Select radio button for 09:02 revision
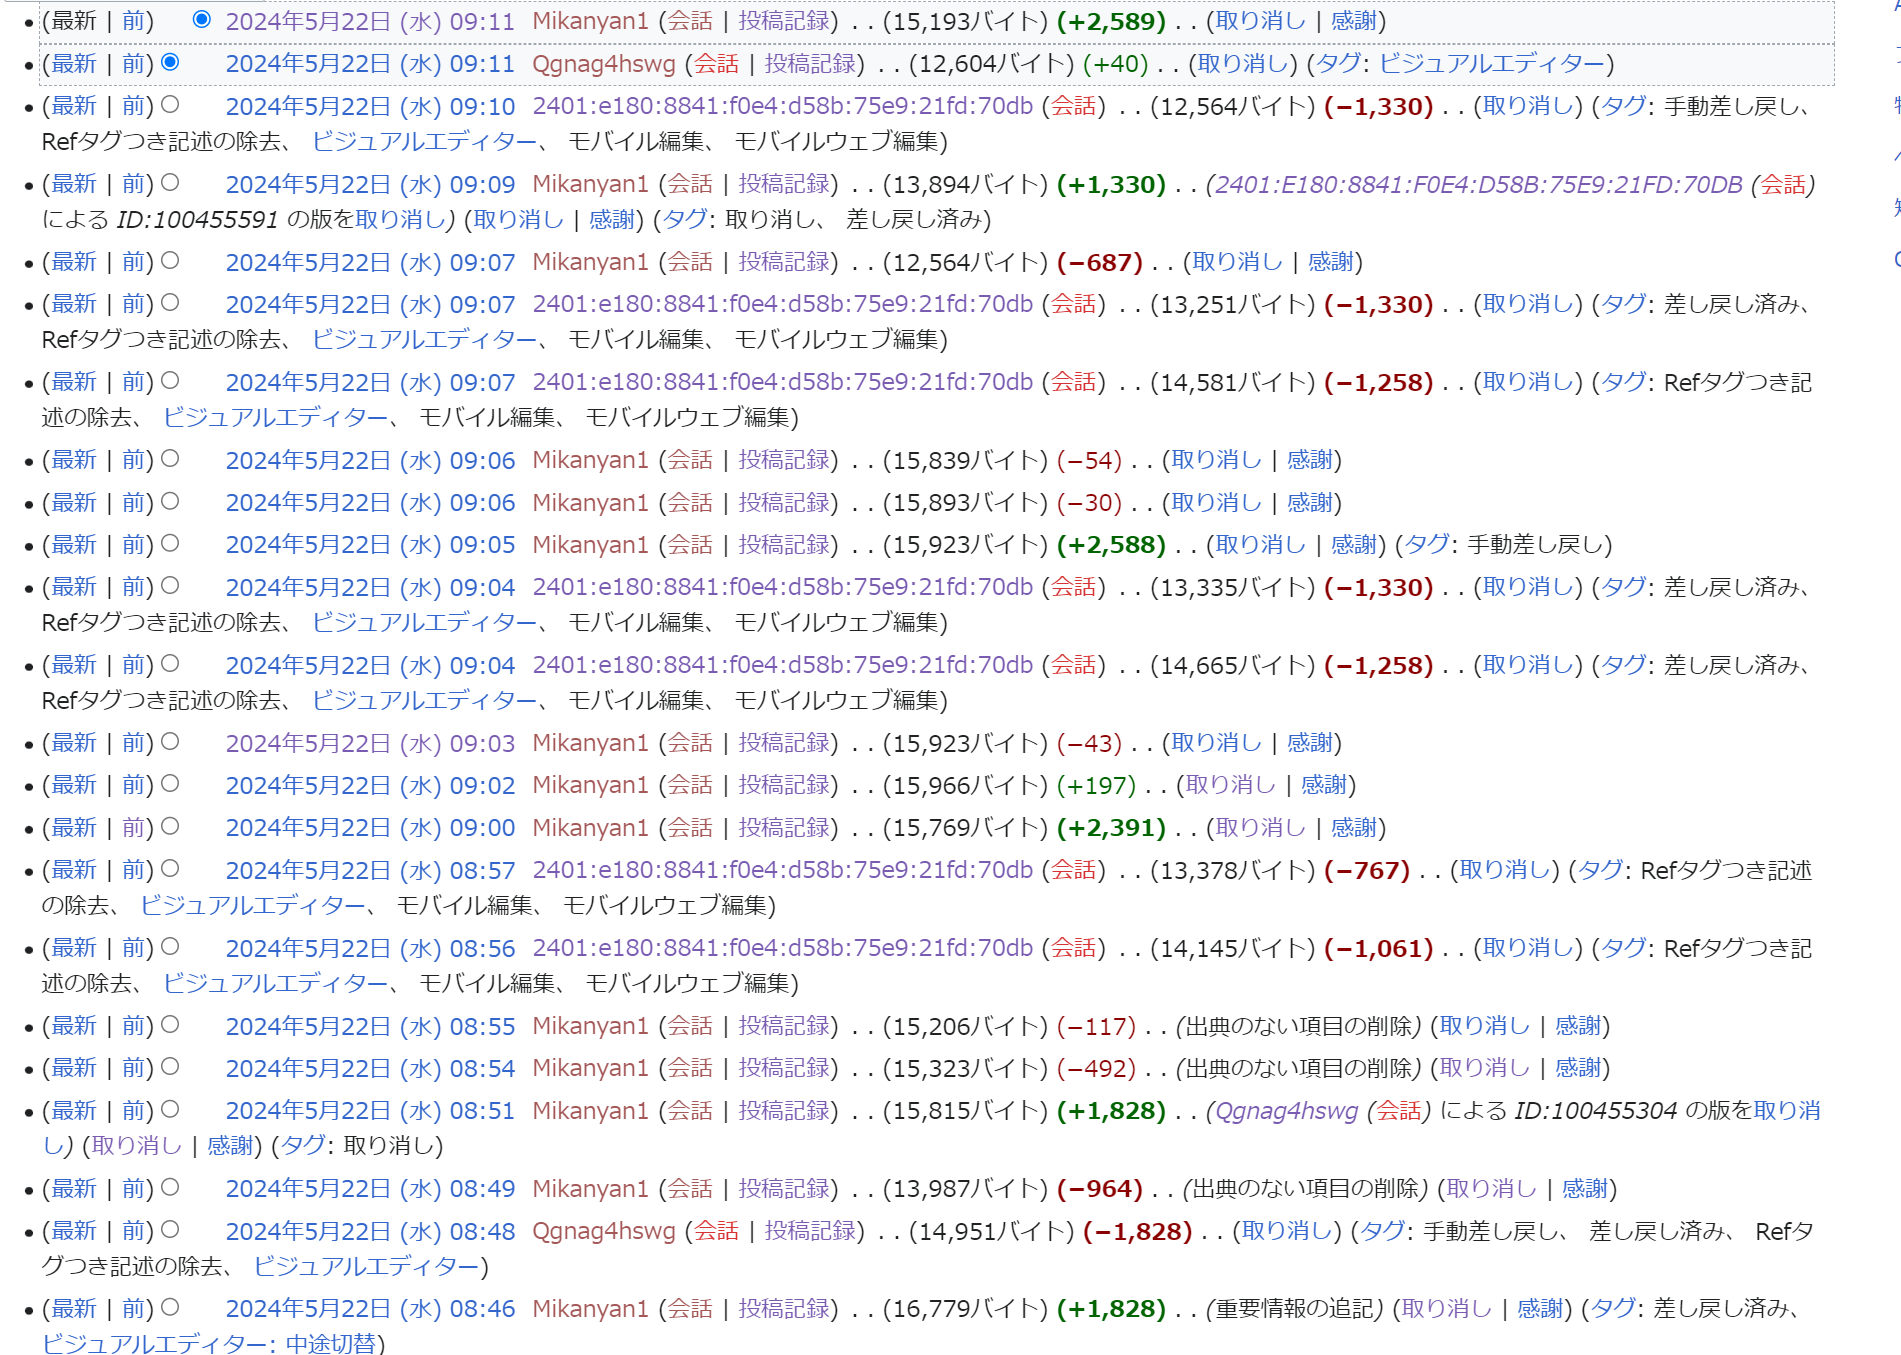 (170, 783)
